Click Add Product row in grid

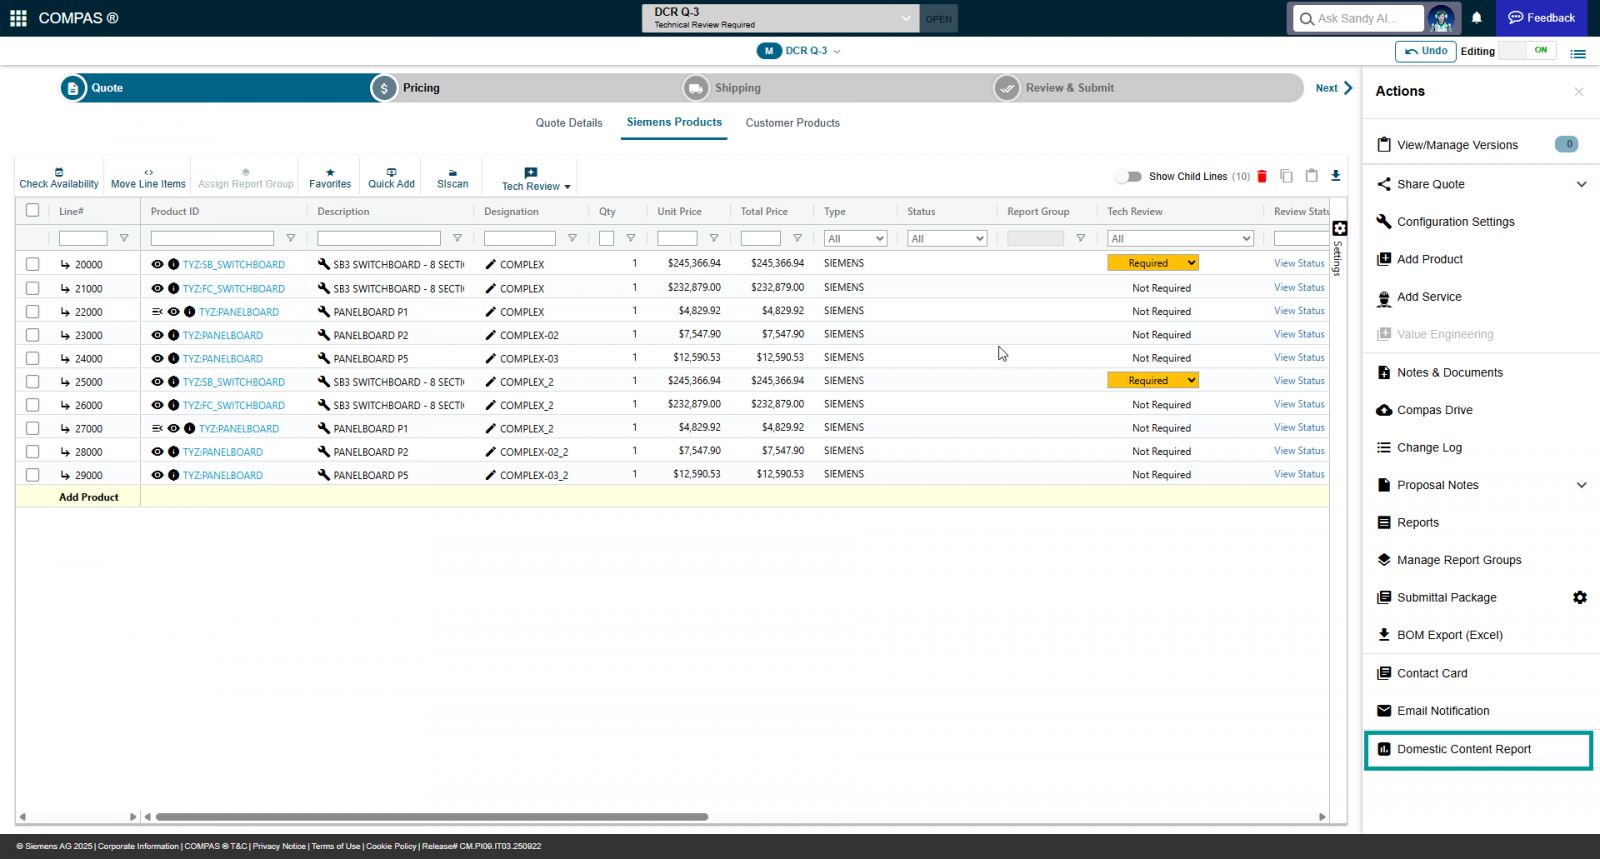(672, 497)
